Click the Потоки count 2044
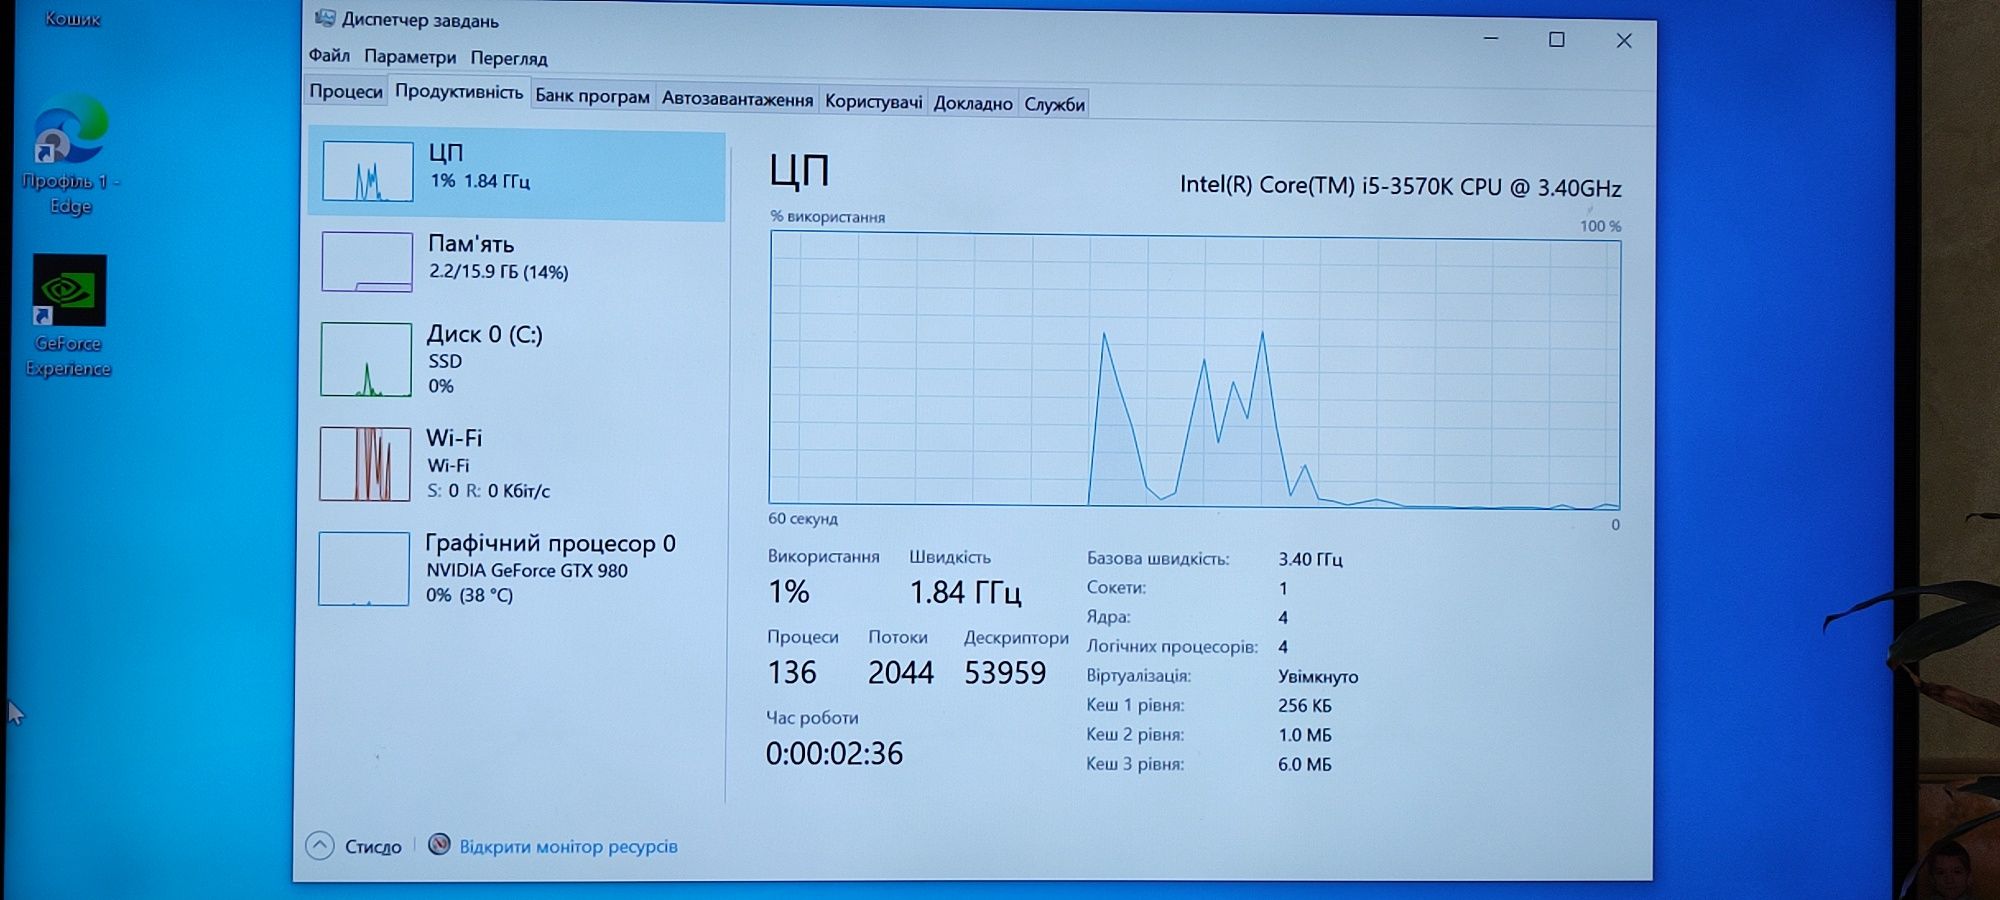Screen dimensions: 2000x900 coord(900,672)
